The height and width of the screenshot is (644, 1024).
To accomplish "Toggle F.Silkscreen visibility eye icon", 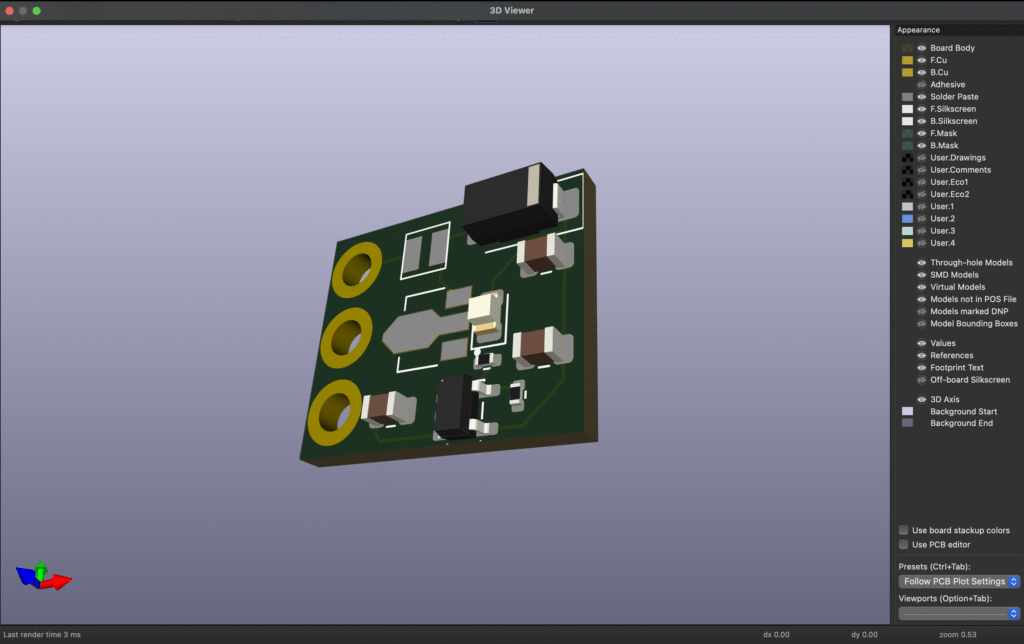I will (x=921, y=109).
